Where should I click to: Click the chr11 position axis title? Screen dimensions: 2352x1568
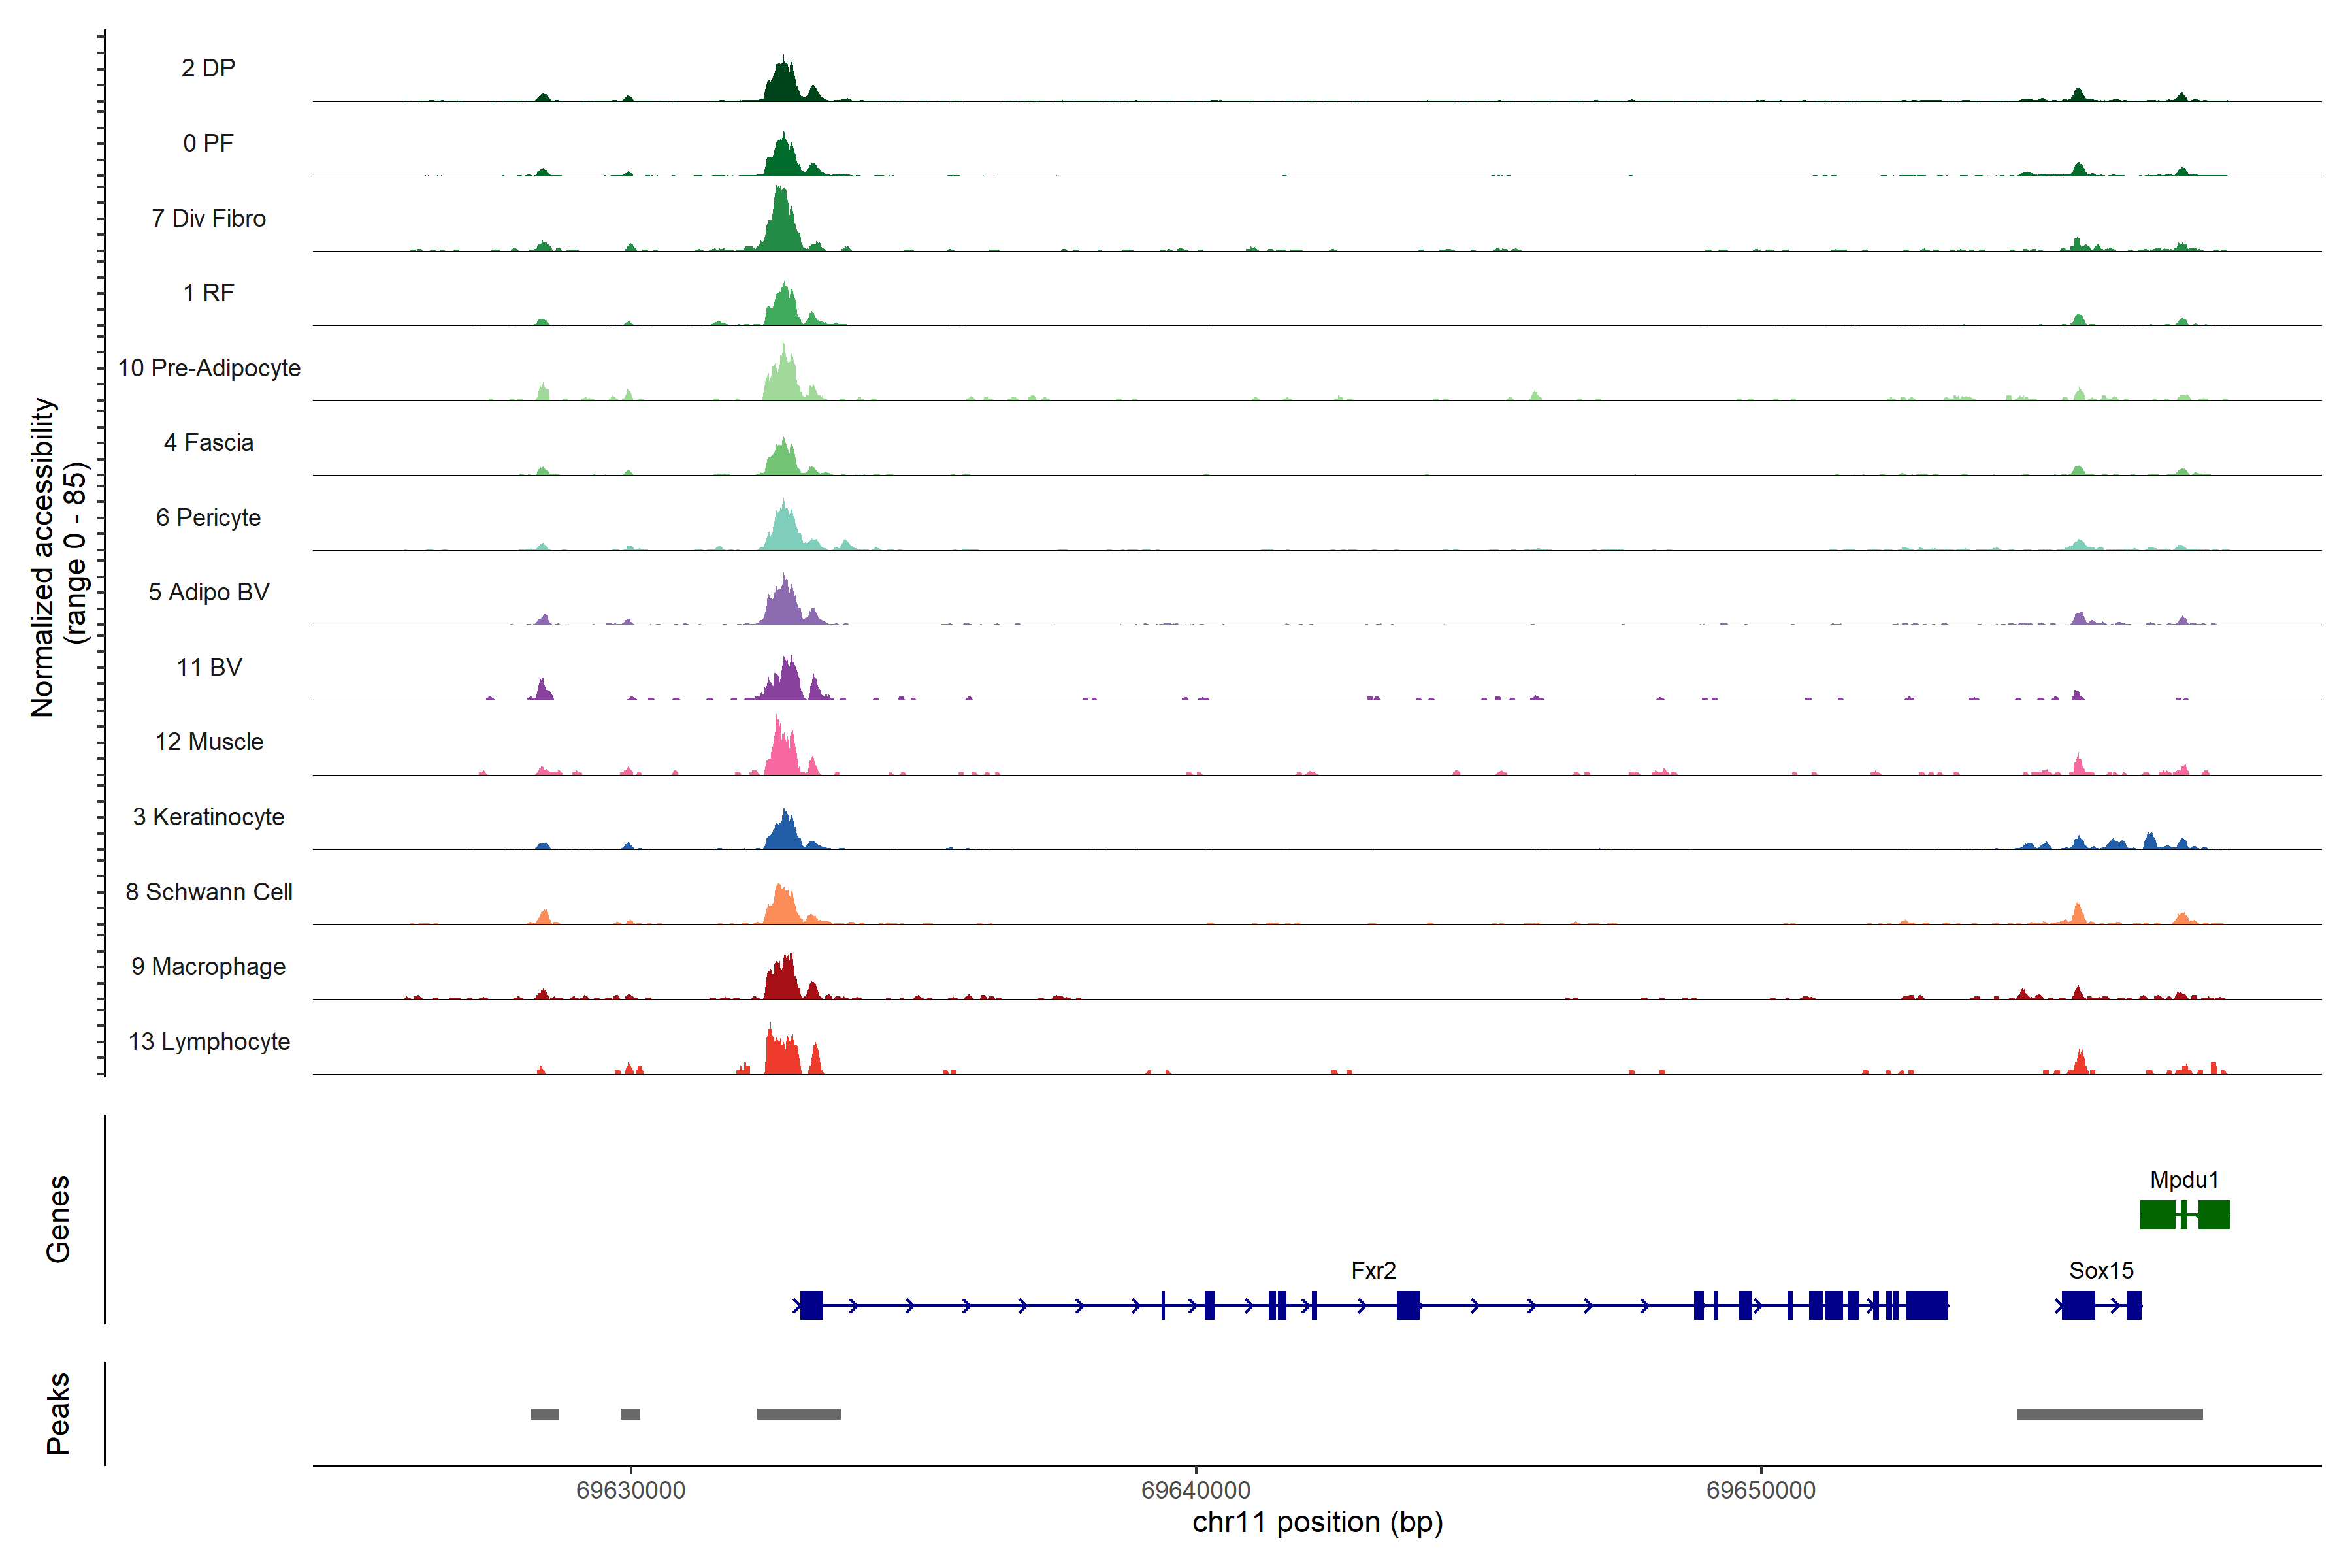1317,1523
